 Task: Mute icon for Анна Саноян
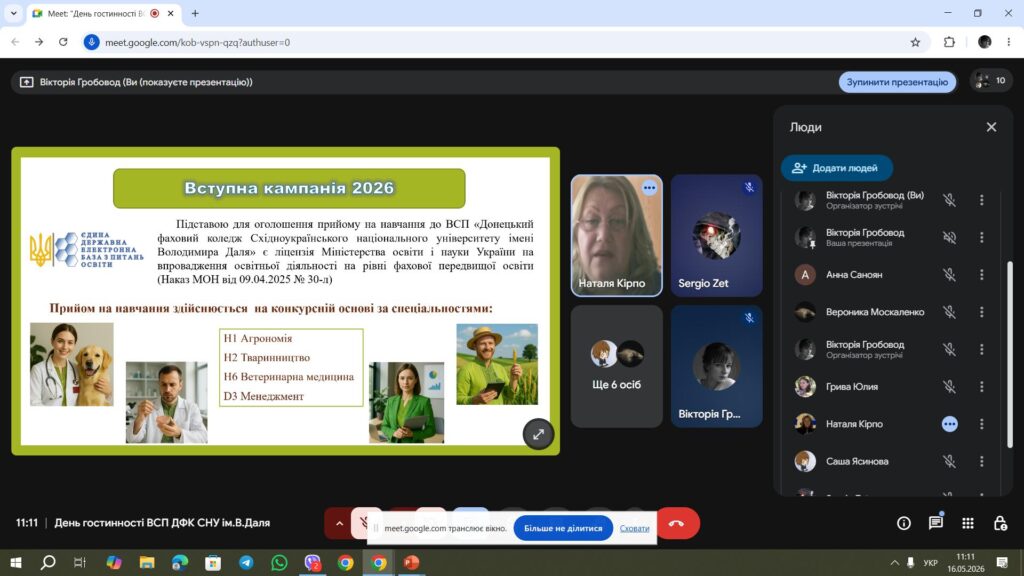[x=950, y=275]
